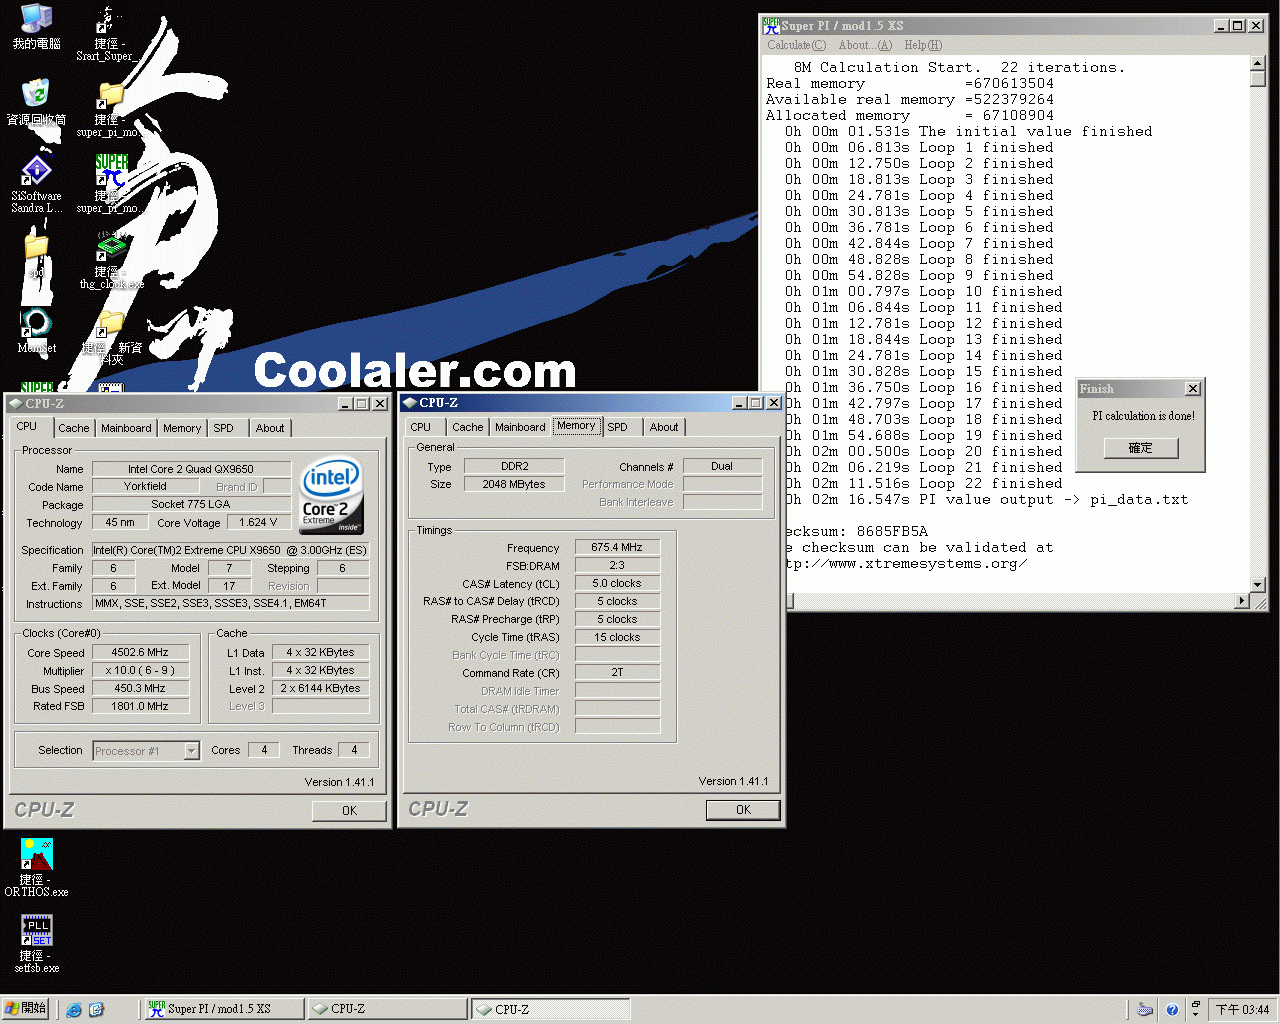Launch the green SUPER pi shortcut icon
Screen dimensions: 1280x1024
coord(111,183)
